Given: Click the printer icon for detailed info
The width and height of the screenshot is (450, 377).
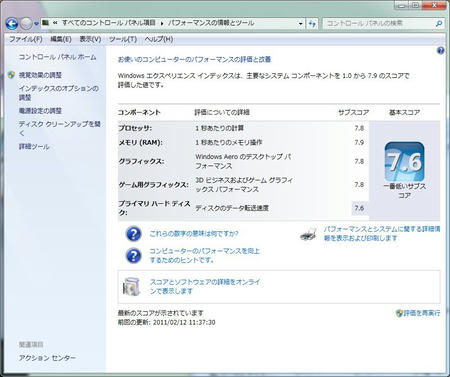Looking at the screenshot, I should pyautogui.click(x=309, y=234).
